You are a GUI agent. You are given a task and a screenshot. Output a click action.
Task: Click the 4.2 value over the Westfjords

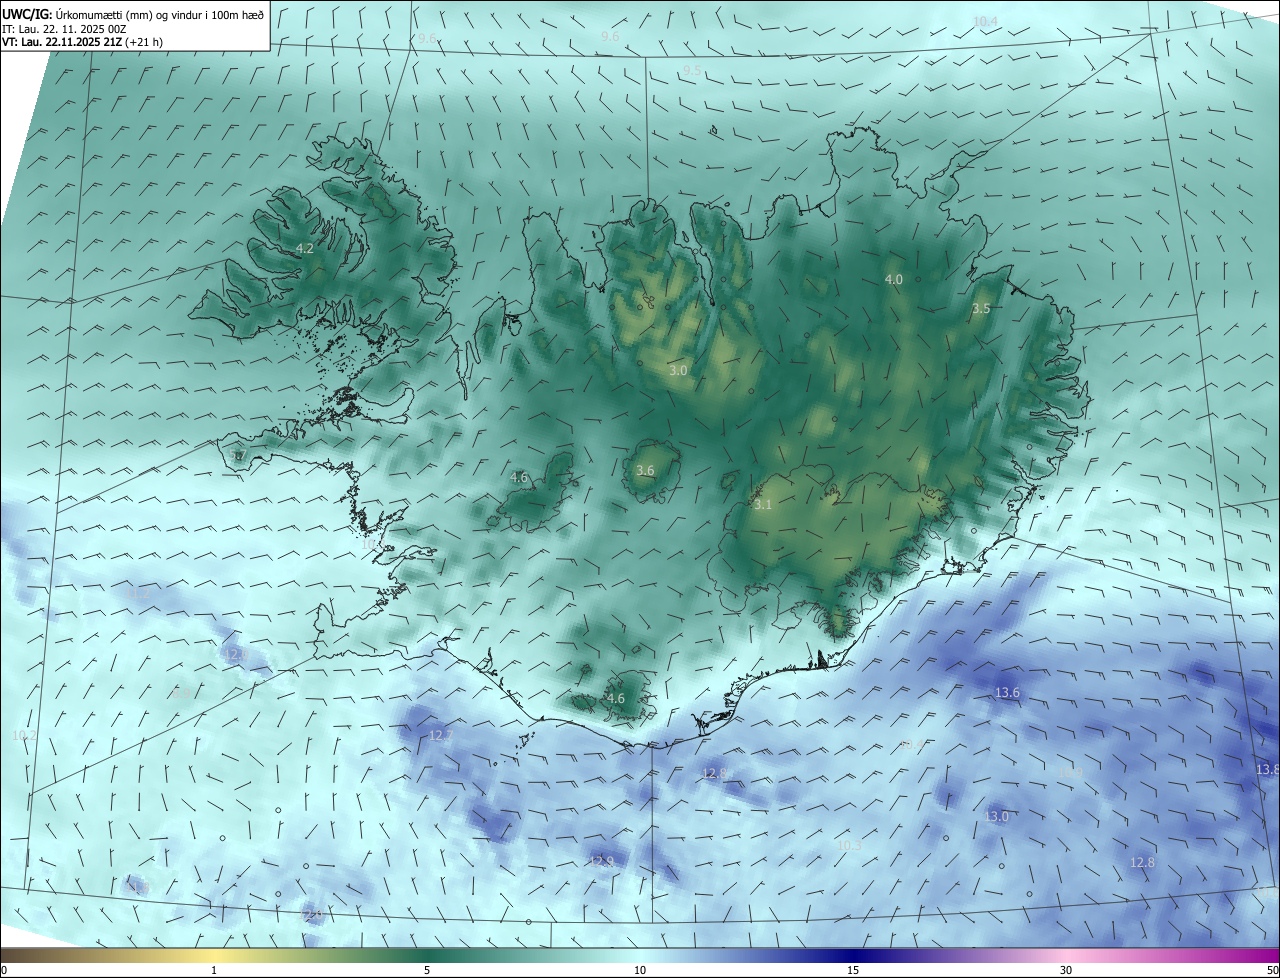coord(305,248)
